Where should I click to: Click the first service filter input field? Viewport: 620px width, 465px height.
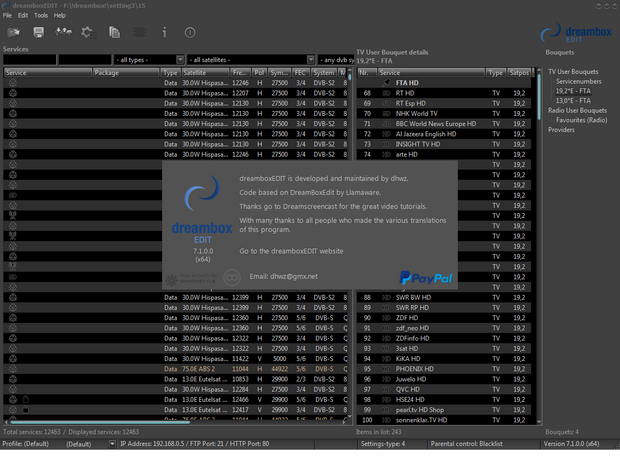(30, 60)
